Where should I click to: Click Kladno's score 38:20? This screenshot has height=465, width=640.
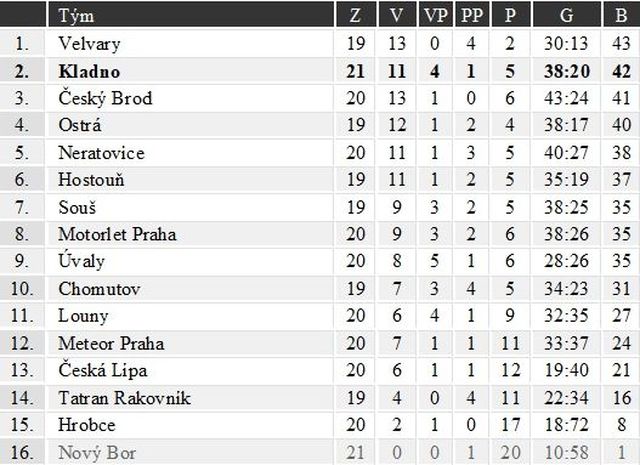(567, 71)
